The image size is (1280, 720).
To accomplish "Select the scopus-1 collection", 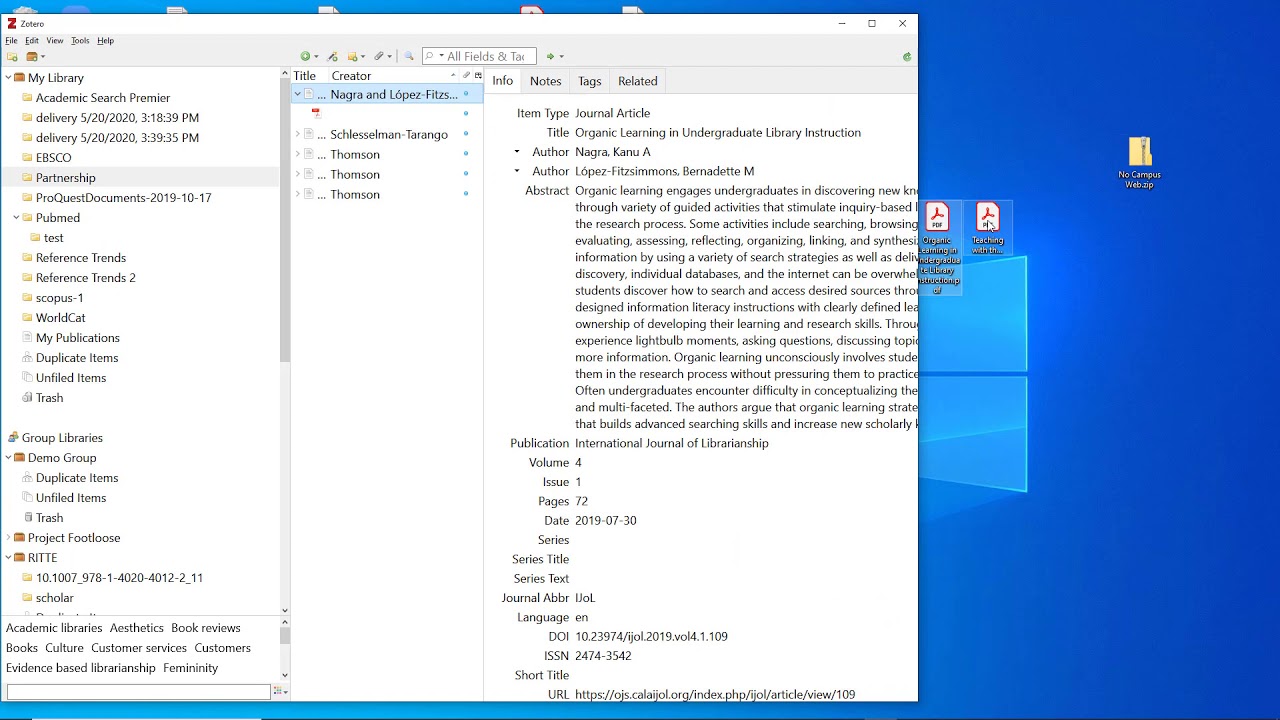I will [60, 298].
